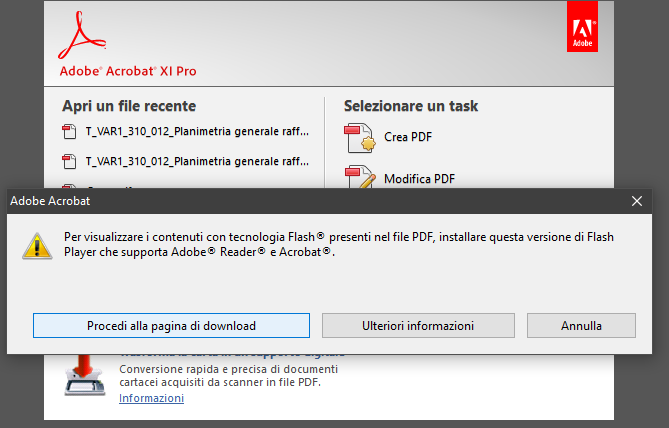Click the Crea PDF task icon

click(x=358, y=137)
